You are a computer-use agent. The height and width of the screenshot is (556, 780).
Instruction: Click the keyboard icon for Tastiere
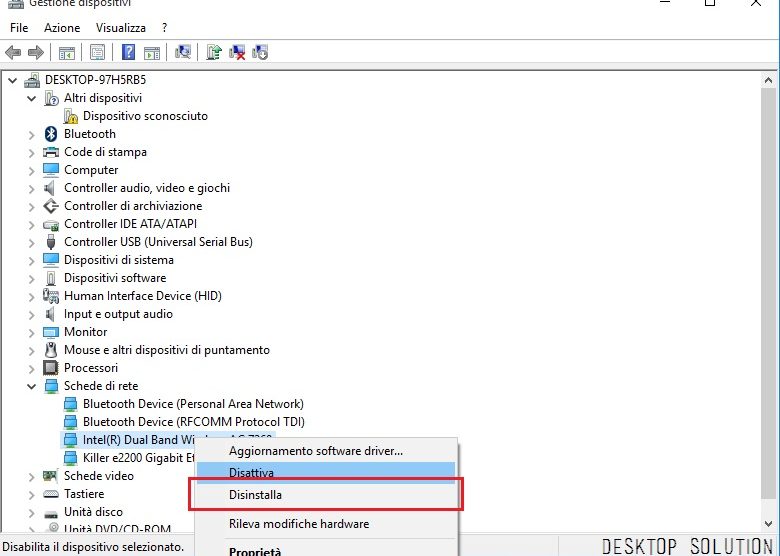(51, 494)
